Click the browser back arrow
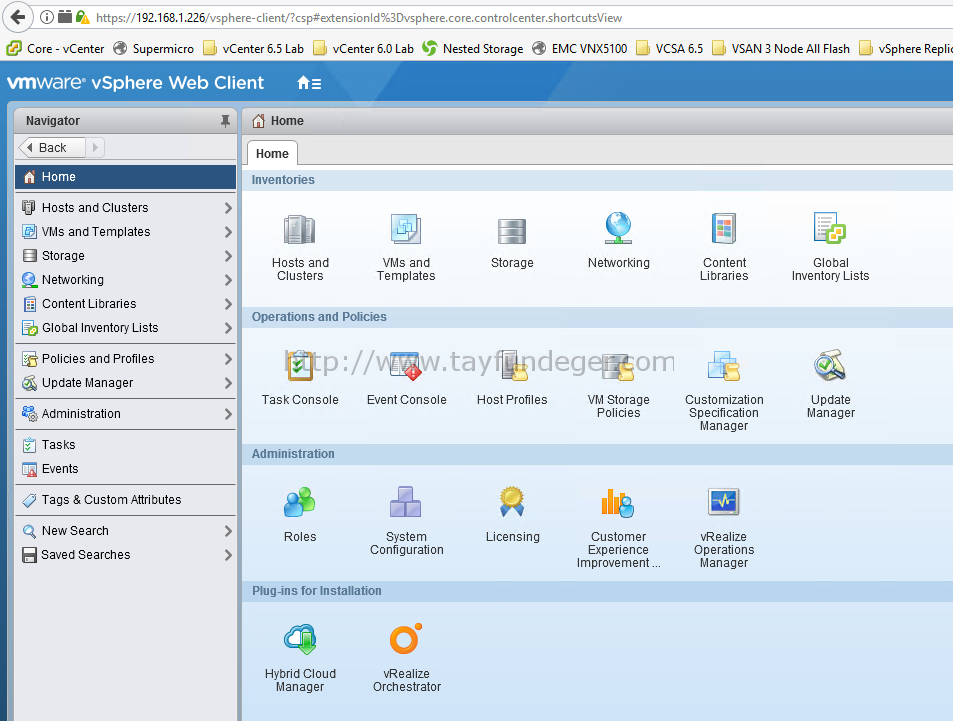This screenshot has height=721, width=953. pyautogui.click(x=18, y=17)
